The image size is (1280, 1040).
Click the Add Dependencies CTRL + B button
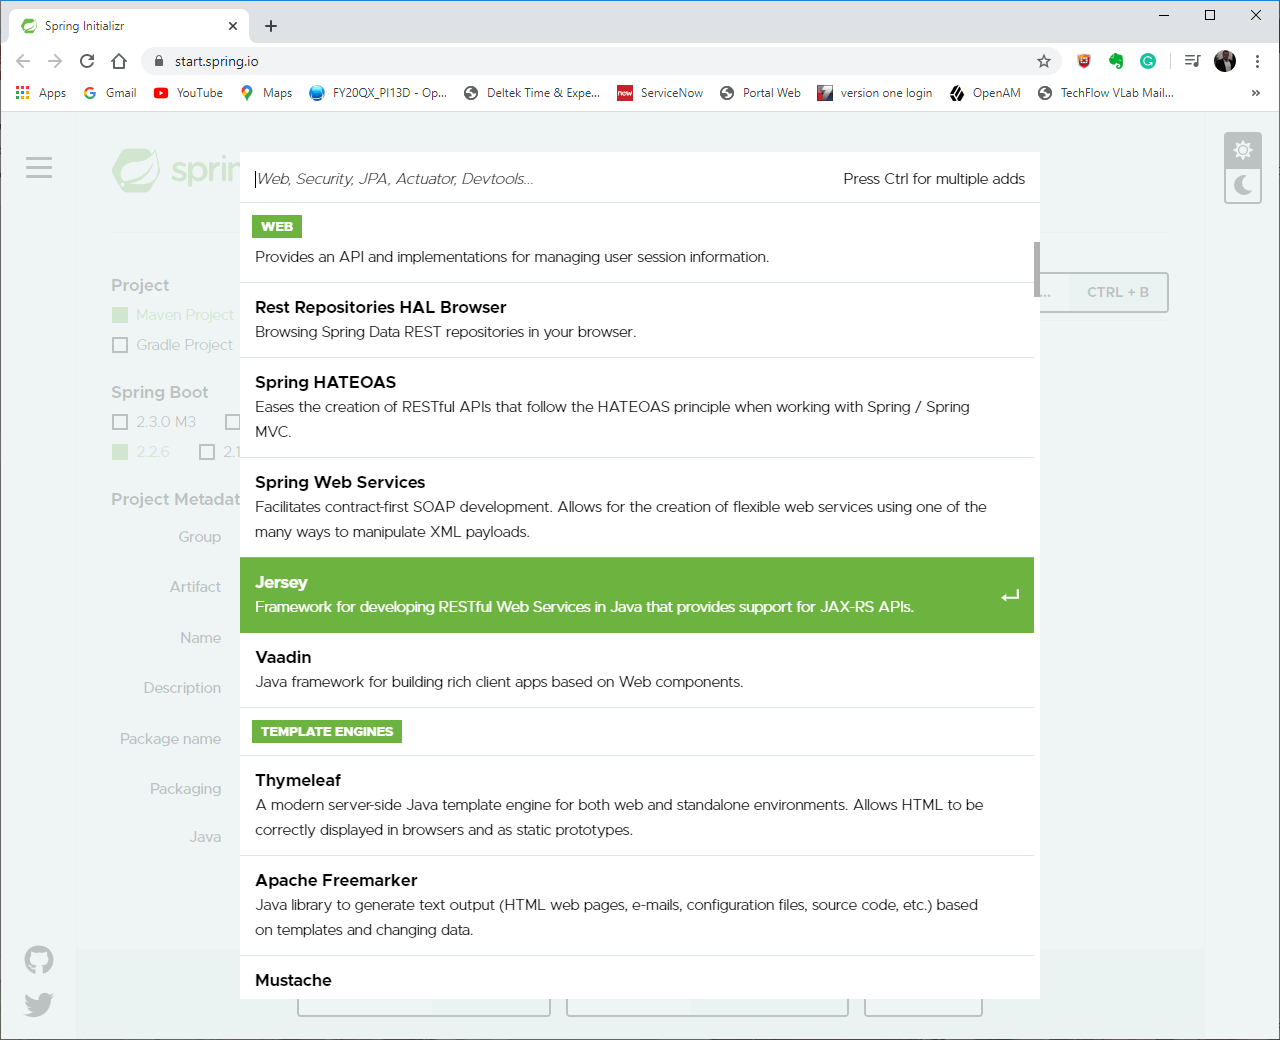[x=1104, y=292]
